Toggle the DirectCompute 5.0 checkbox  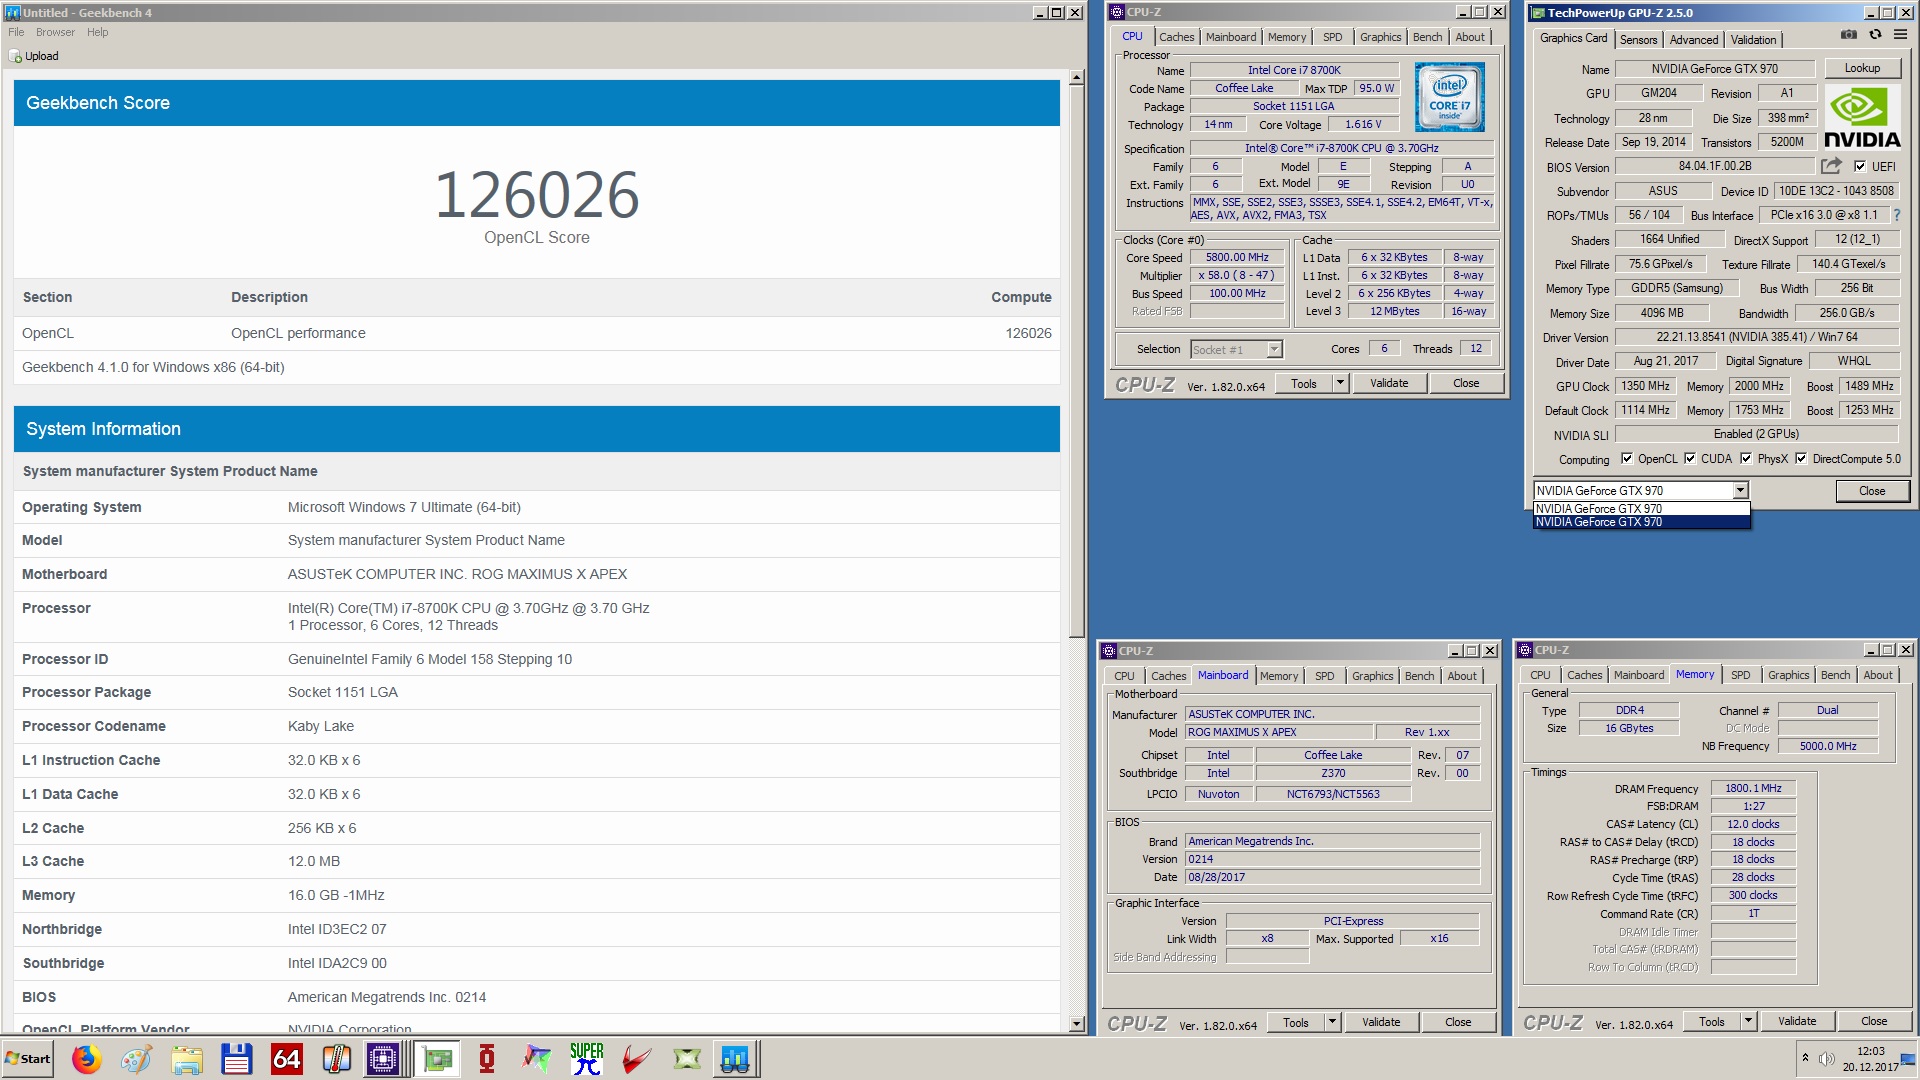(1801, 459)
